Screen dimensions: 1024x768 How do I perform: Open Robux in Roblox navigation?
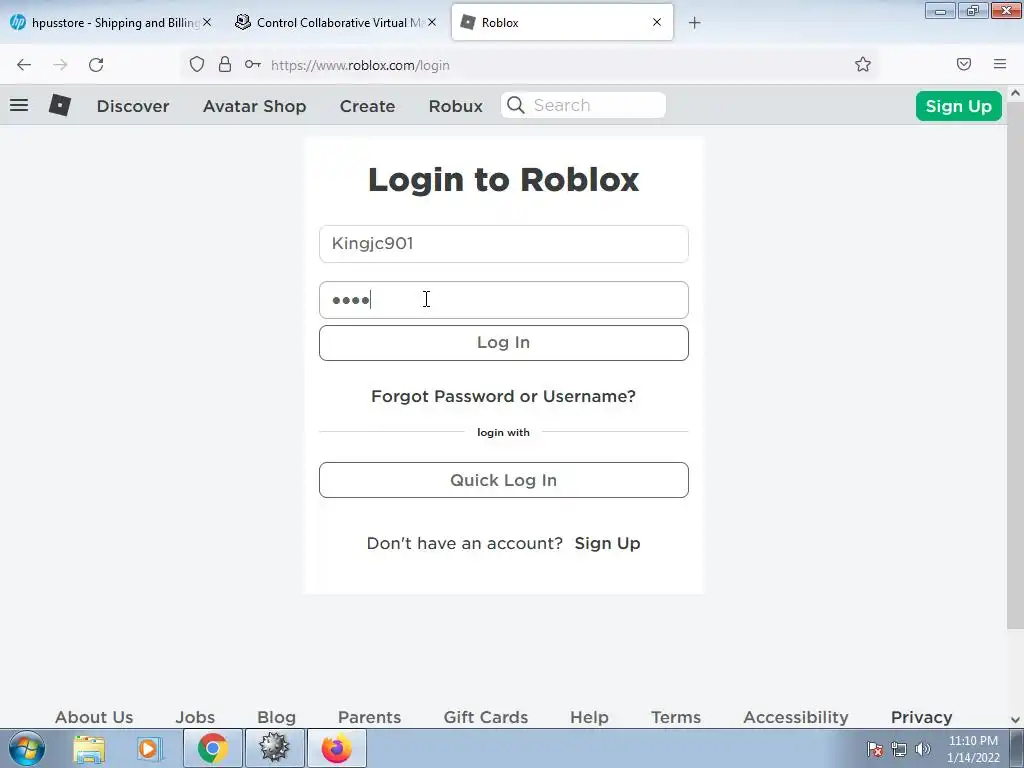point(456,106)
